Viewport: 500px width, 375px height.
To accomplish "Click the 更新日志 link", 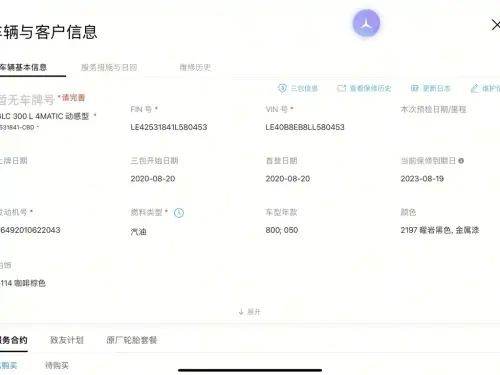I will pos(437,88).
